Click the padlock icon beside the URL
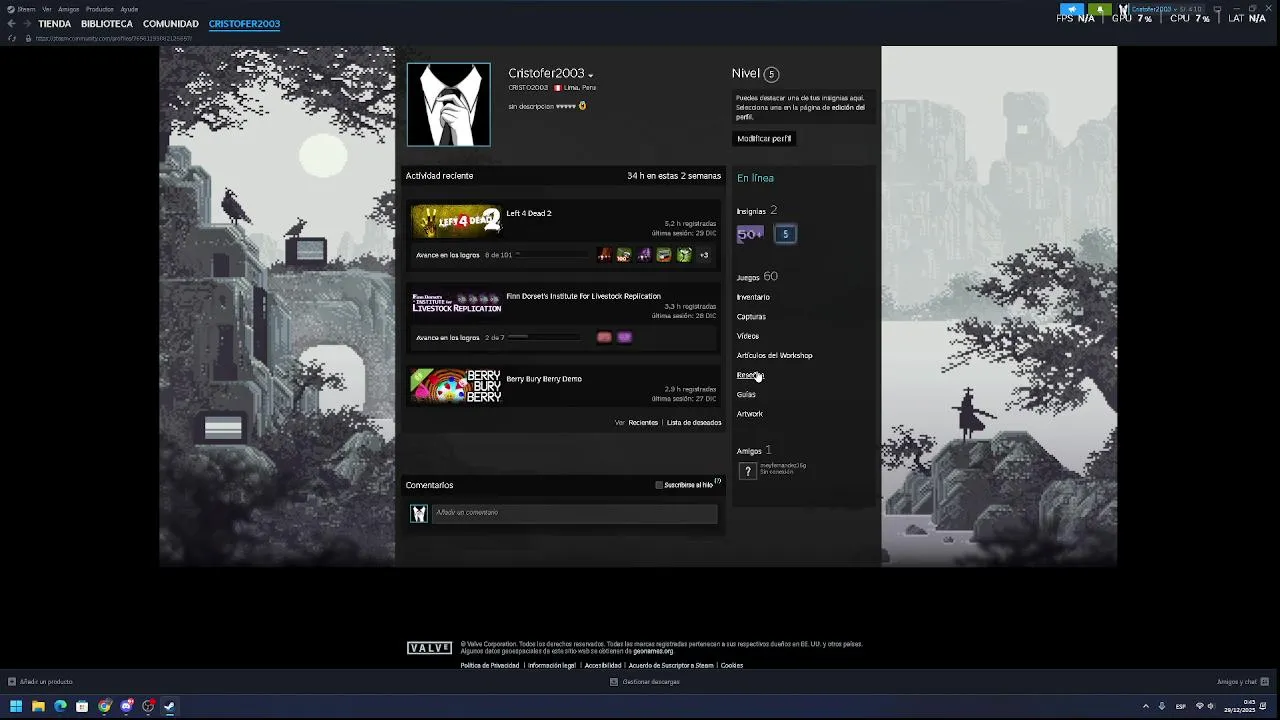 coord(28,38)
